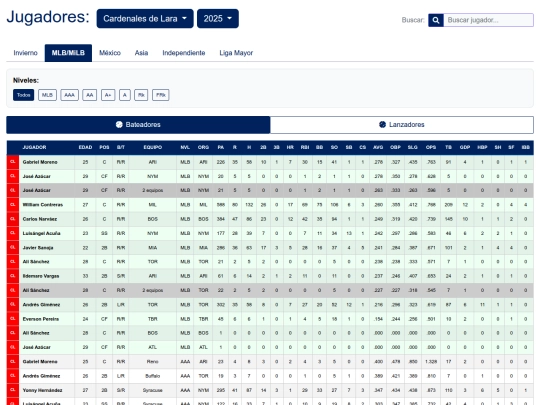This screenshot has width=540, height=405.
Task: Filter by AAA level
Action: pyautogui.click(x=69, y=95)
